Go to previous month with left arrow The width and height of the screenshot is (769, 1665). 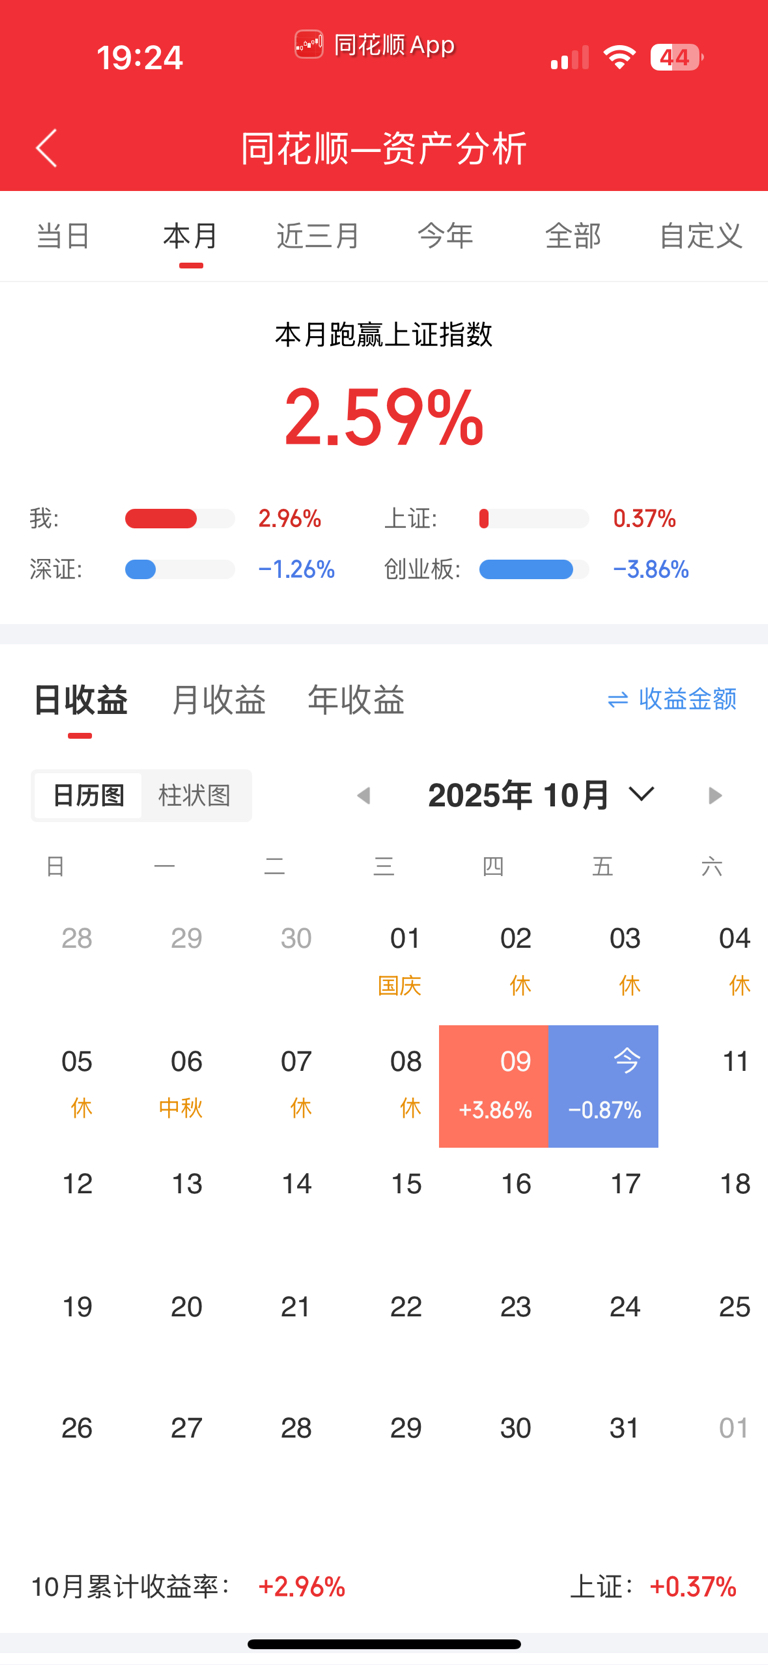click(364, 796)
